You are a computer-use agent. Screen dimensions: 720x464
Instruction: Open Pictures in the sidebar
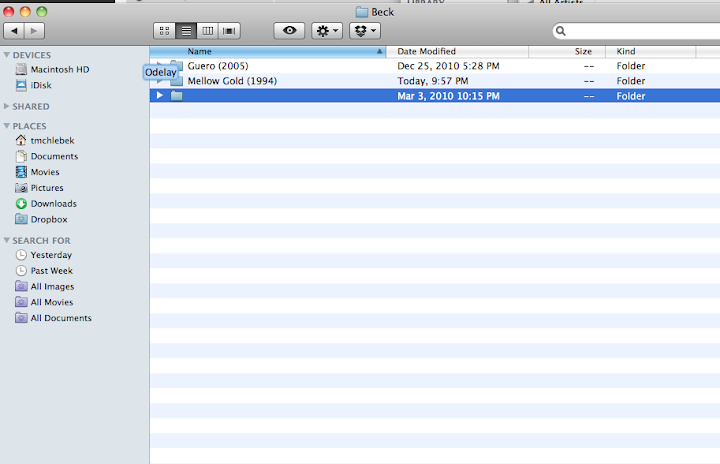point(47,188)
